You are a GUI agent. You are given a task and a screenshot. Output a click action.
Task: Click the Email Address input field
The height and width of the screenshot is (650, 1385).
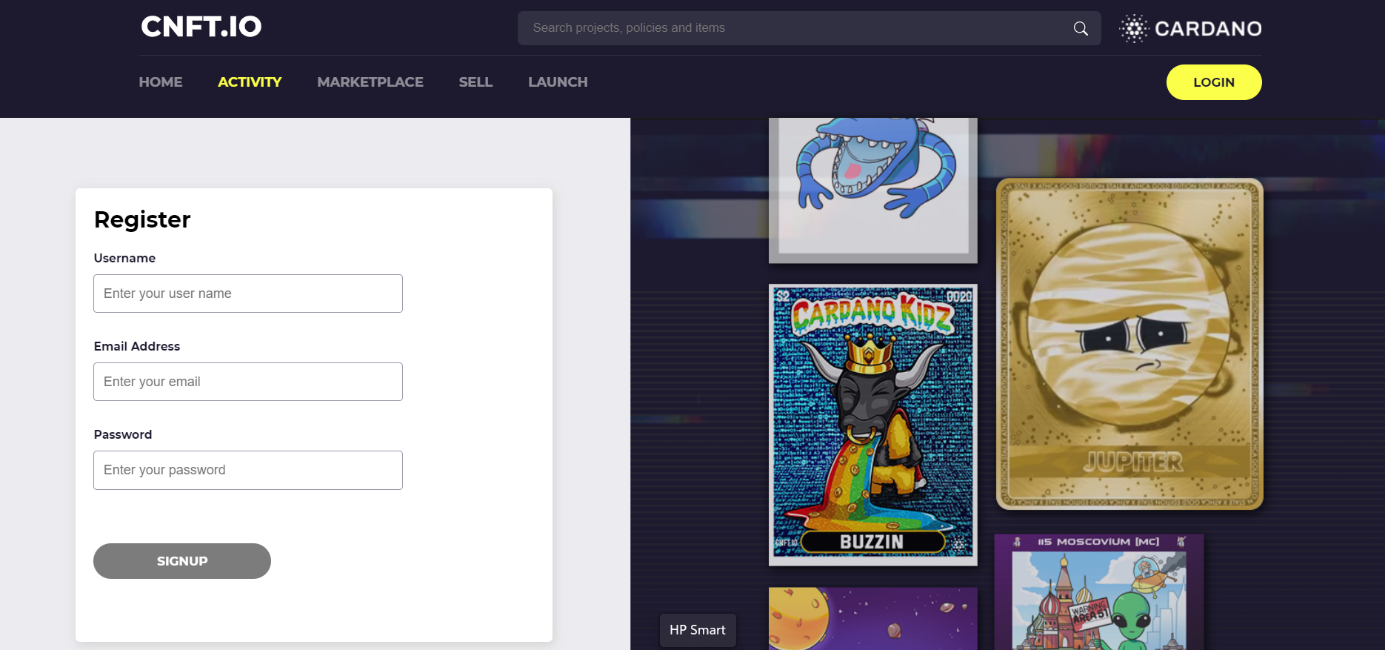pos(248,381)
